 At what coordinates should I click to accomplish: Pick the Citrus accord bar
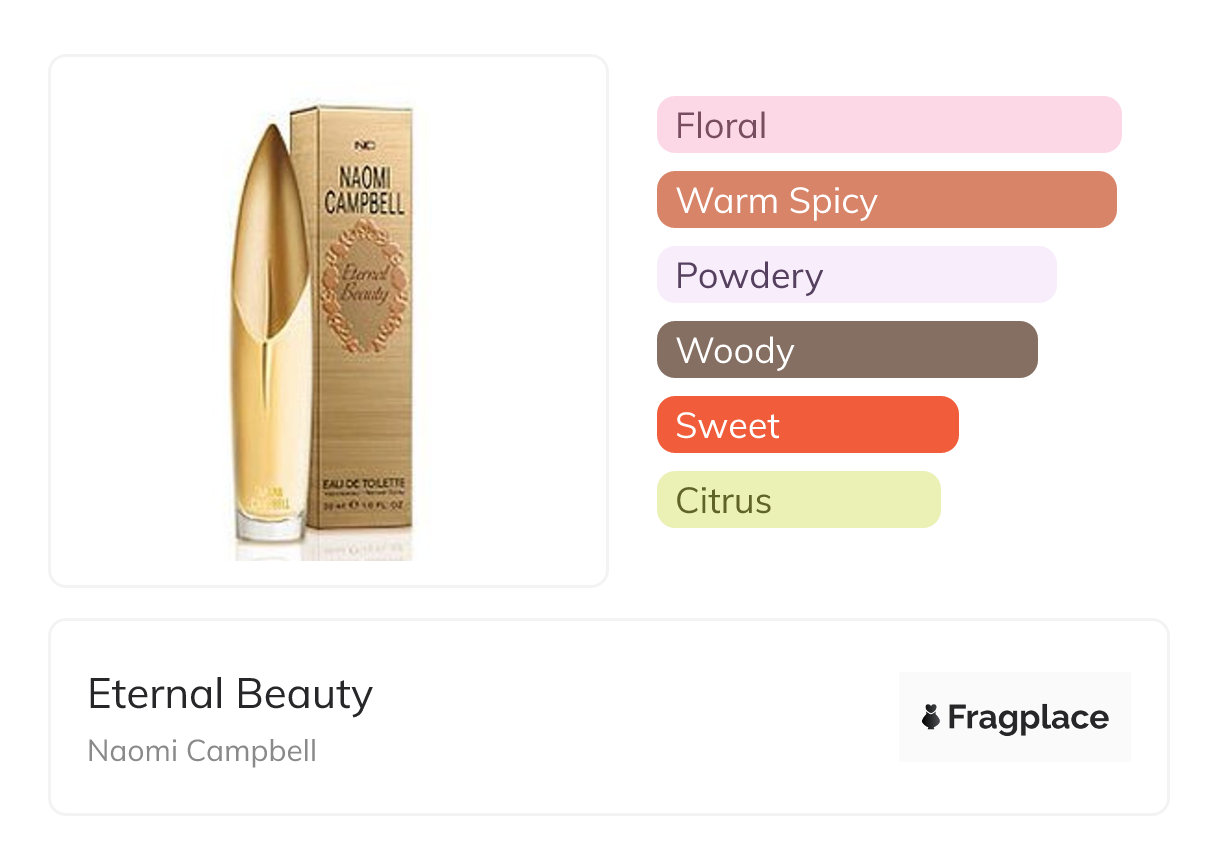798,500
